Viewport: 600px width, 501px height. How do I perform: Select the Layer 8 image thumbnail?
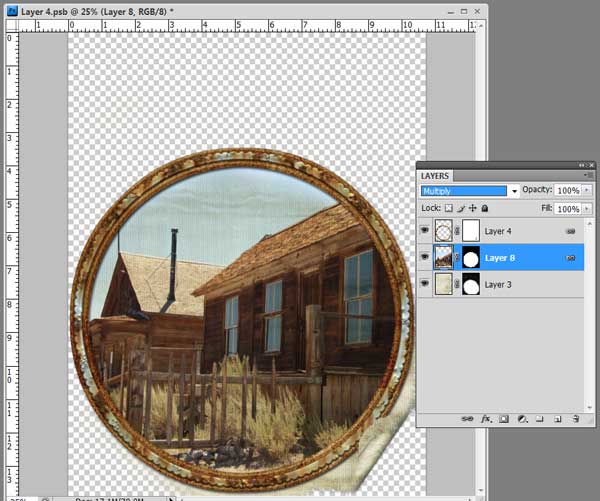point(443,257)
